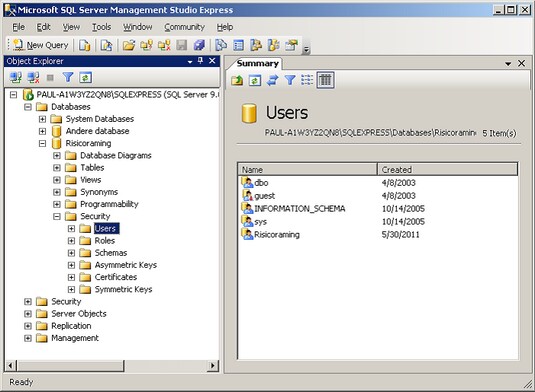The height and width of the screenshot is (392, 535).
Task: Collapse the Databases folder
Action: click(28, 107)
